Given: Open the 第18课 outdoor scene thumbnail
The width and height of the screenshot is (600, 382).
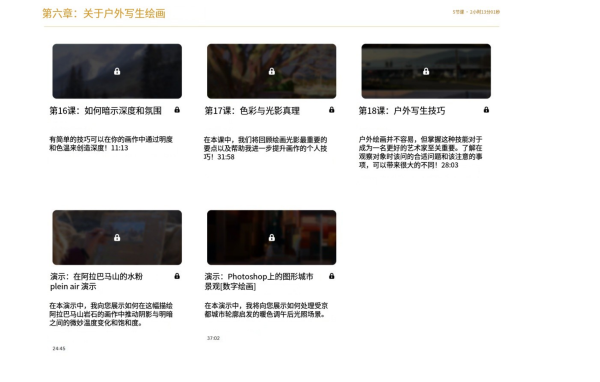Looking at the screenshot, I should coord(426,71).
